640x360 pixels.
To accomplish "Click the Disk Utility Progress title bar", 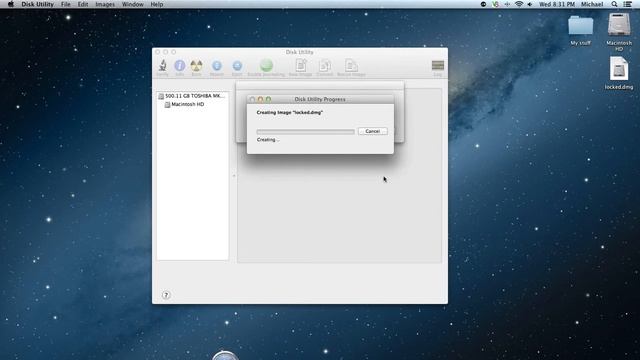I will click(x=320, y=99).
